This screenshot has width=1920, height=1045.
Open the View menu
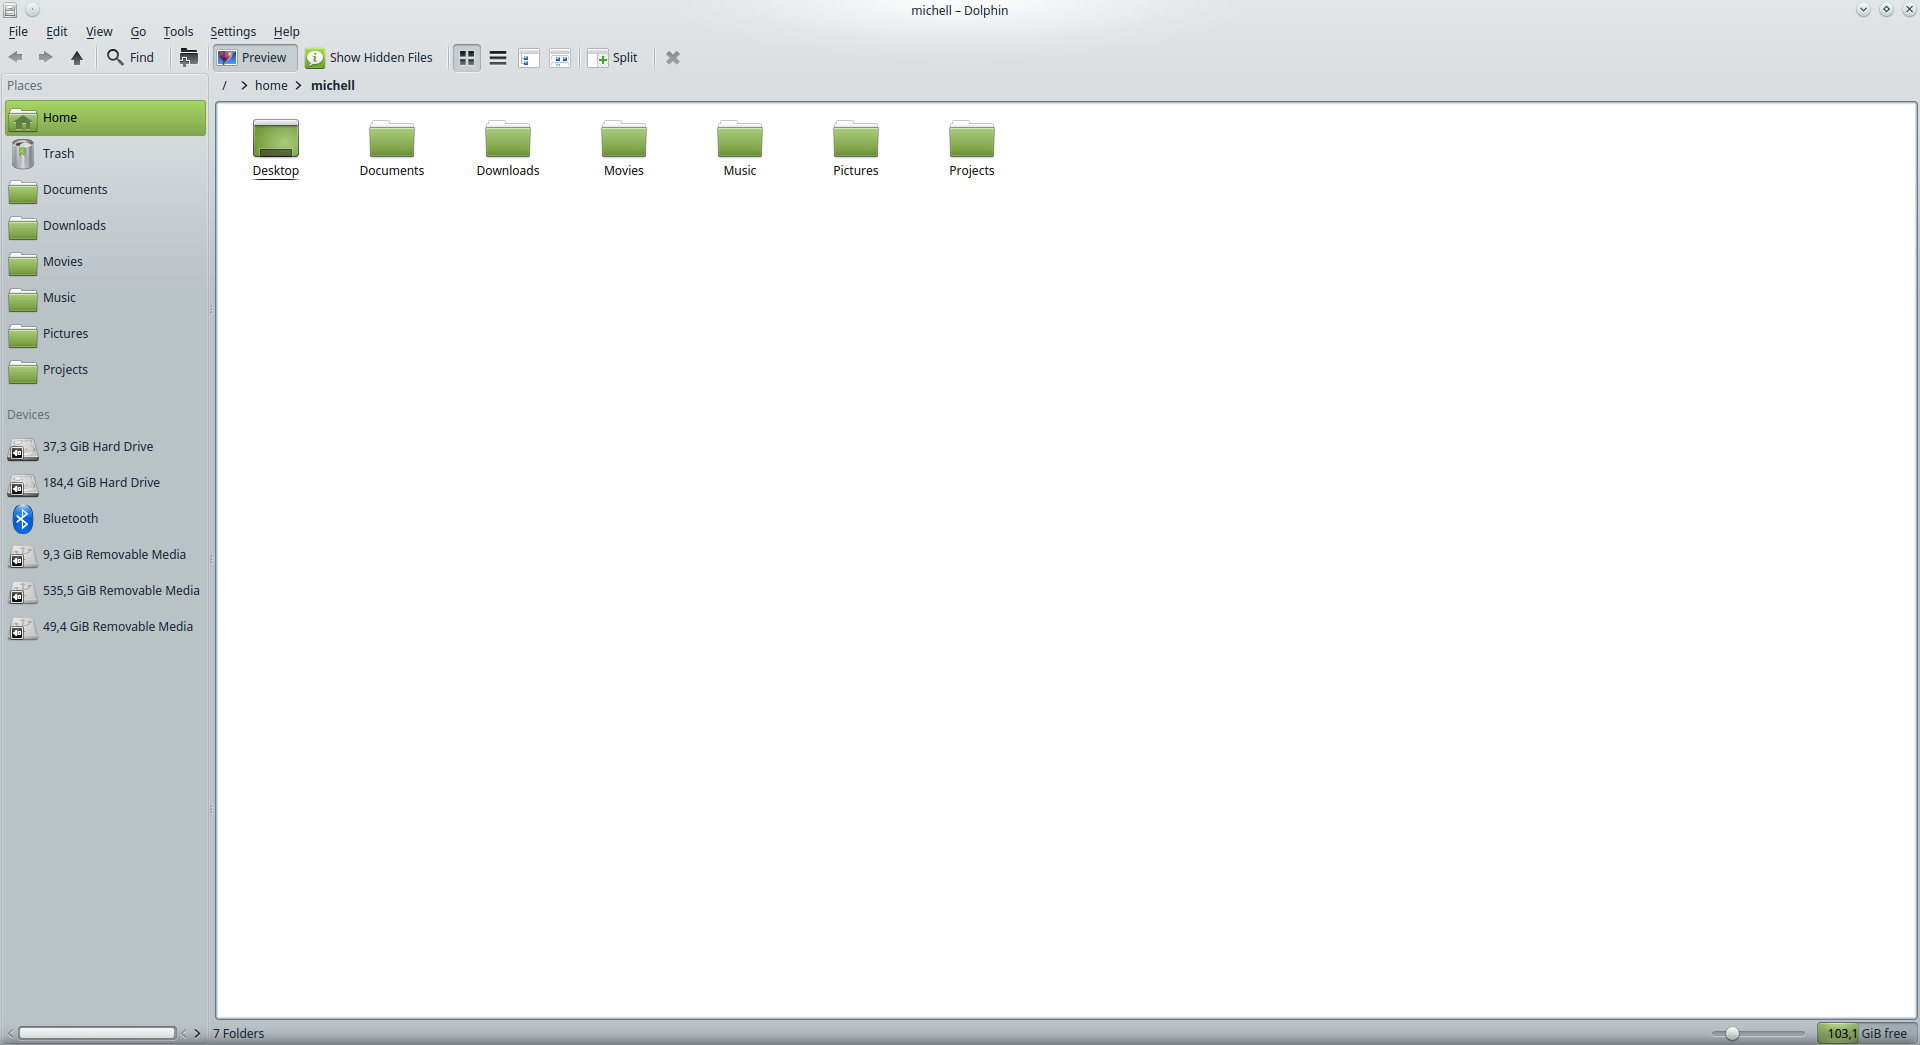point(99,31)
